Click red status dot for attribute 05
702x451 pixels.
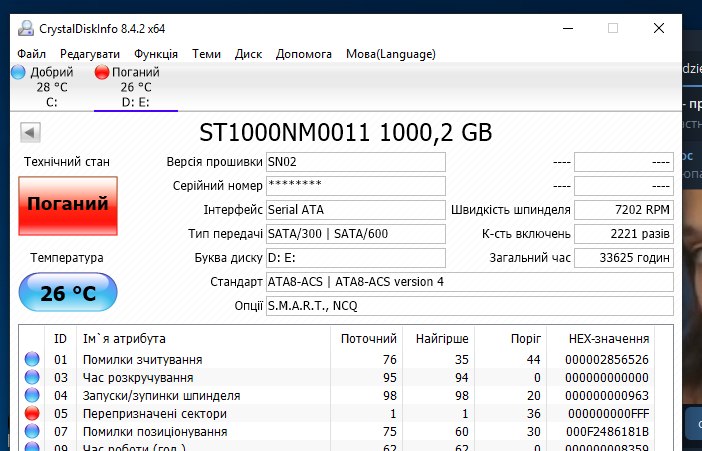click(x=32, y=413)
